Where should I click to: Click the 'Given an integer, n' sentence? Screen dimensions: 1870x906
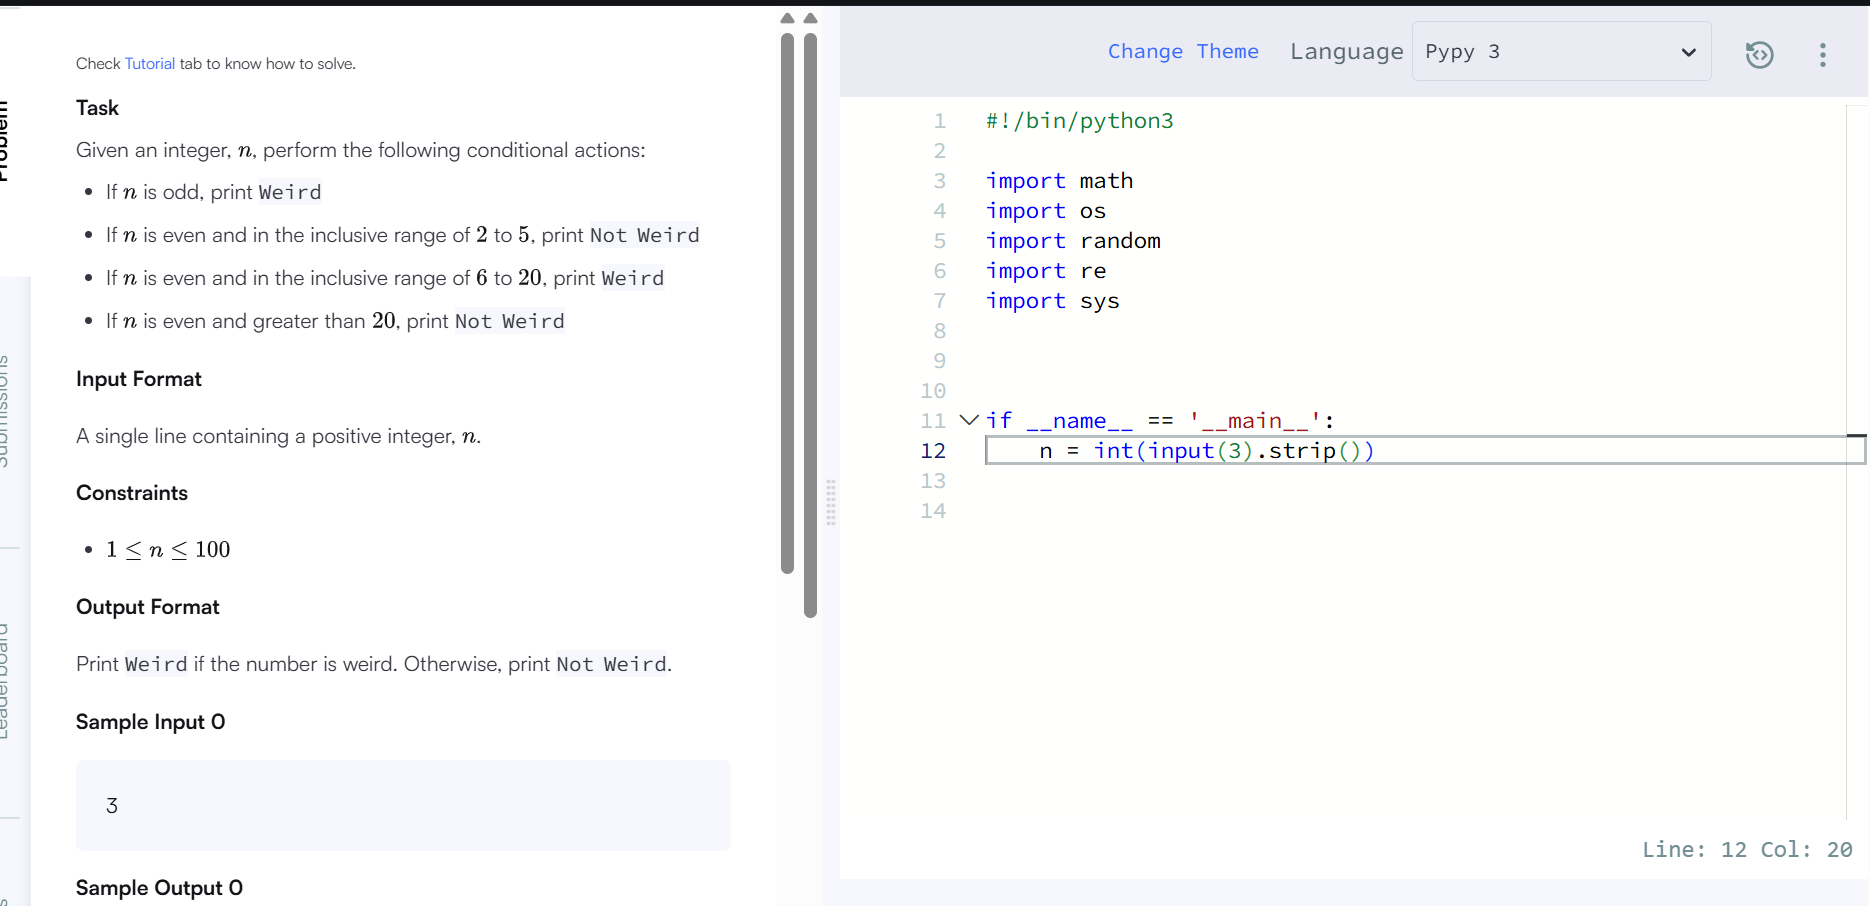361,150
